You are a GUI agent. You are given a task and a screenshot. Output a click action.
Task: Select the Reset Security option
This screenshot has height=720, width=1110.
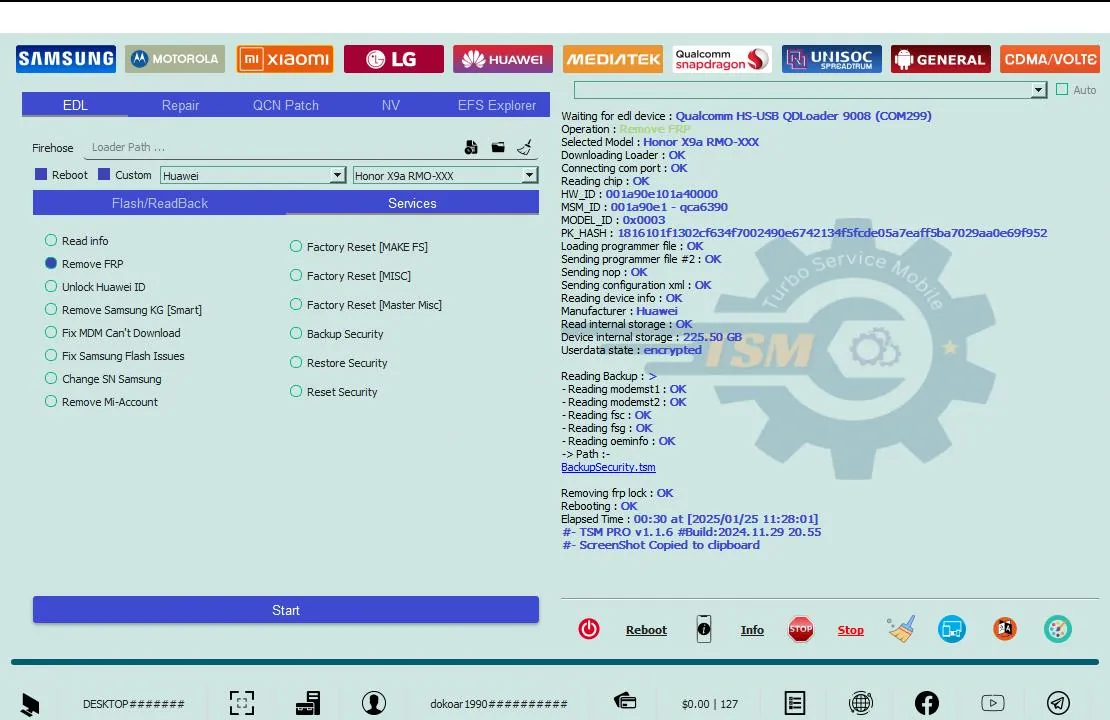pos(296,392)
